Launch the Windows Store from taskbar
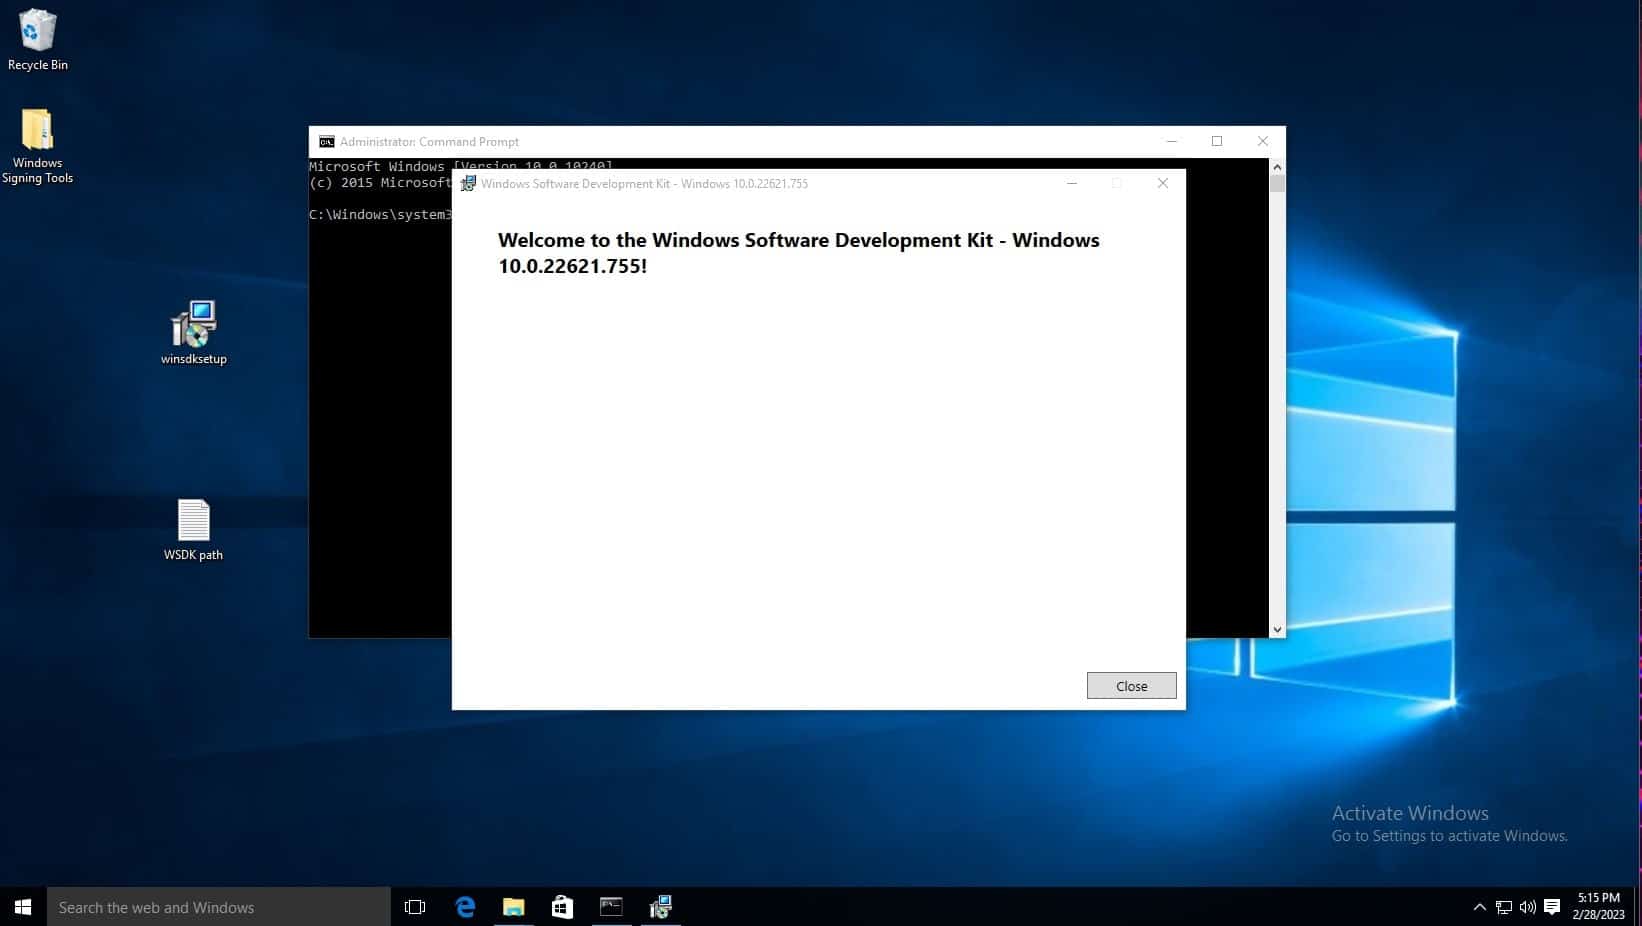 tap(562, 907)
